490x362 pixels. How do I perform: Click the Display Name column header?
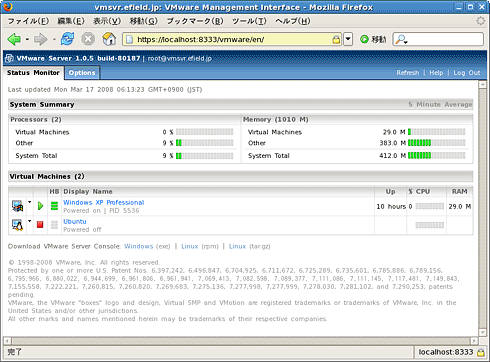point(88,192)
